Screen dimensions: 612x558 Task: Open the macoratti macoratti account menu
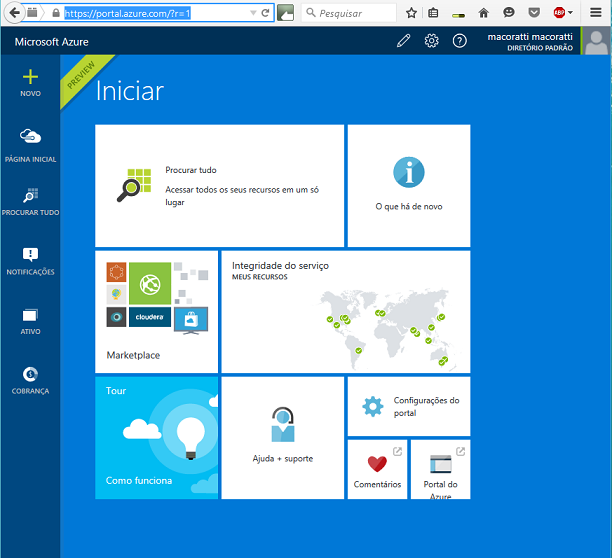530,41
